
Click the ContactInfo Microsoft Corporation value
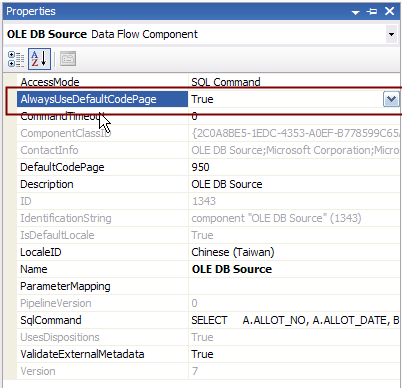pos(294,150)
